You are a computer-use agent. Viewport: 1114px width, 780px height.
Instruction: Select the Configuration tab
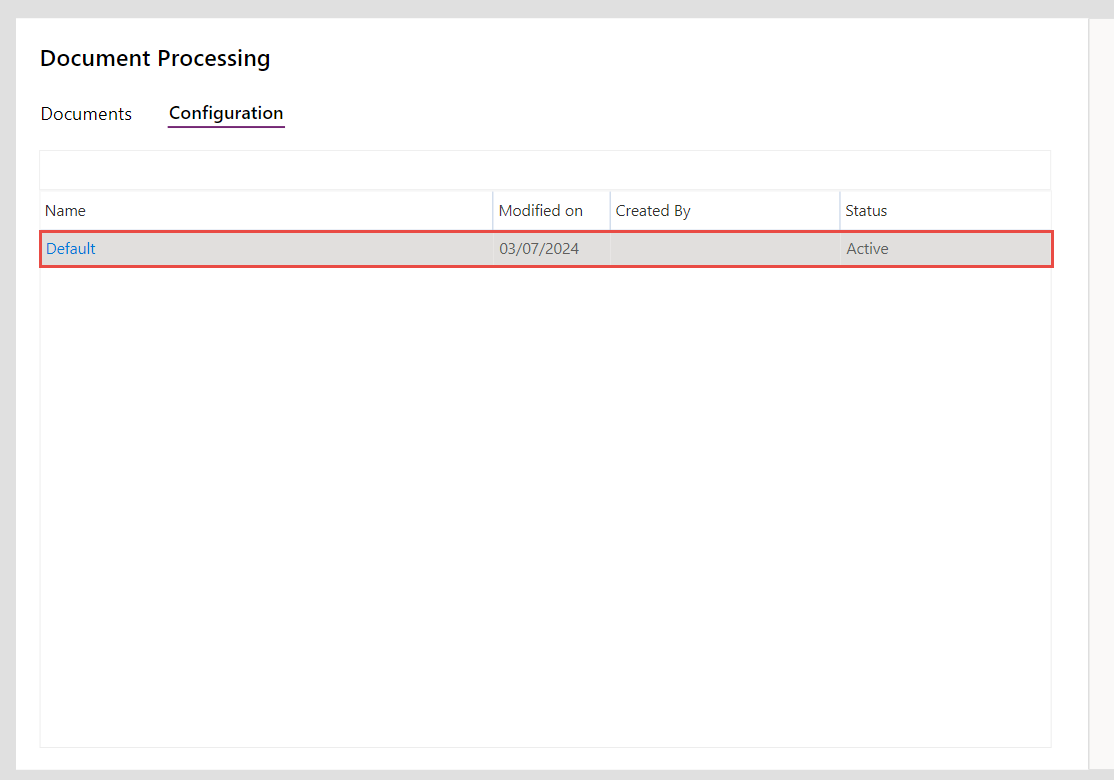coord(226,113)
